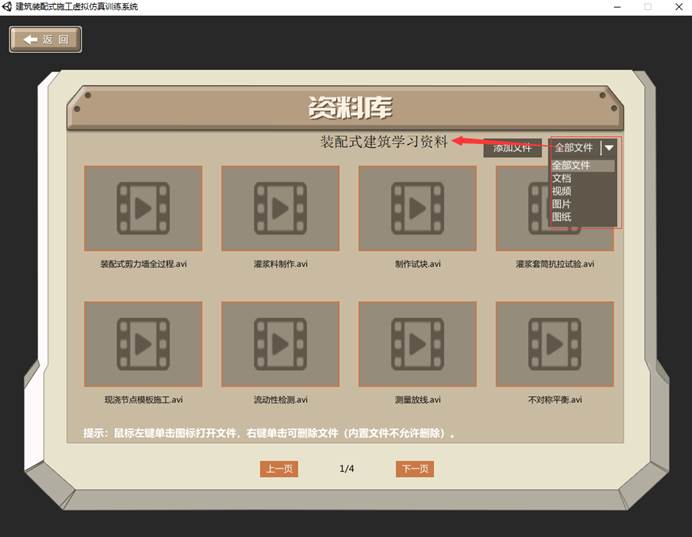
Task: Open the 测量放线.avi video icon
Action: 417,344
